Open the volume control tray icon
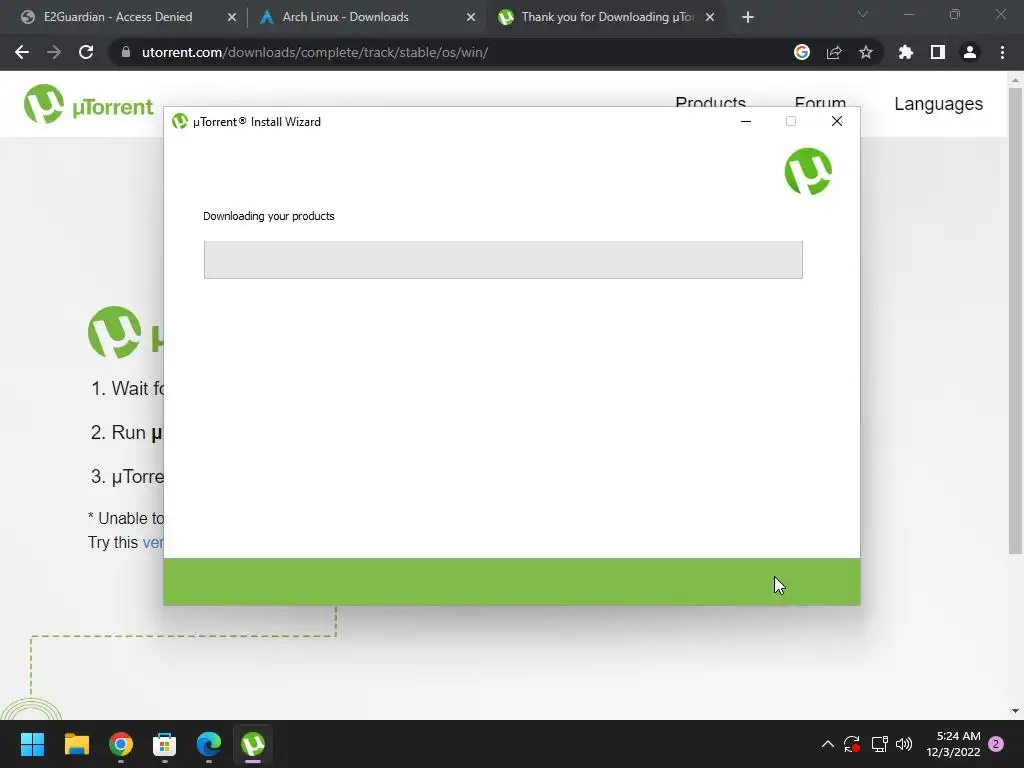 [x=904, y=744]
